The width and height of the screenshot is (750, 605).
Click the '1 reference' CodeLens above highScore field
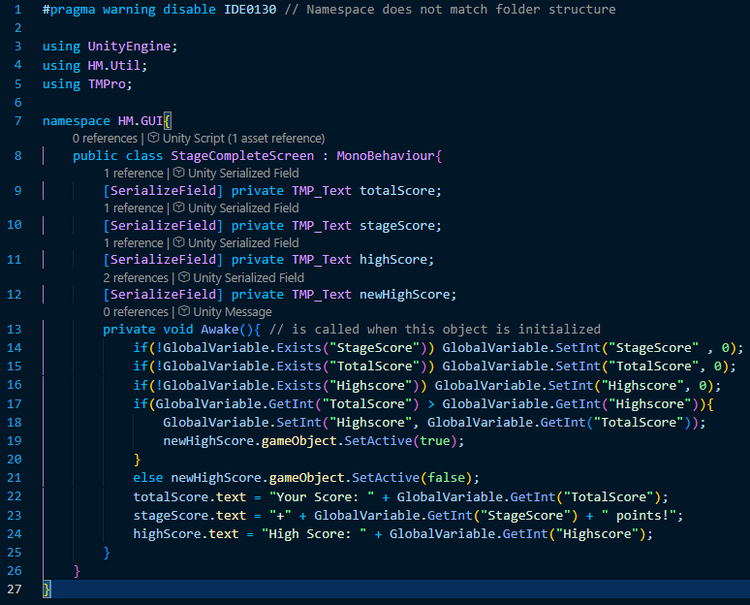[133, 243]
